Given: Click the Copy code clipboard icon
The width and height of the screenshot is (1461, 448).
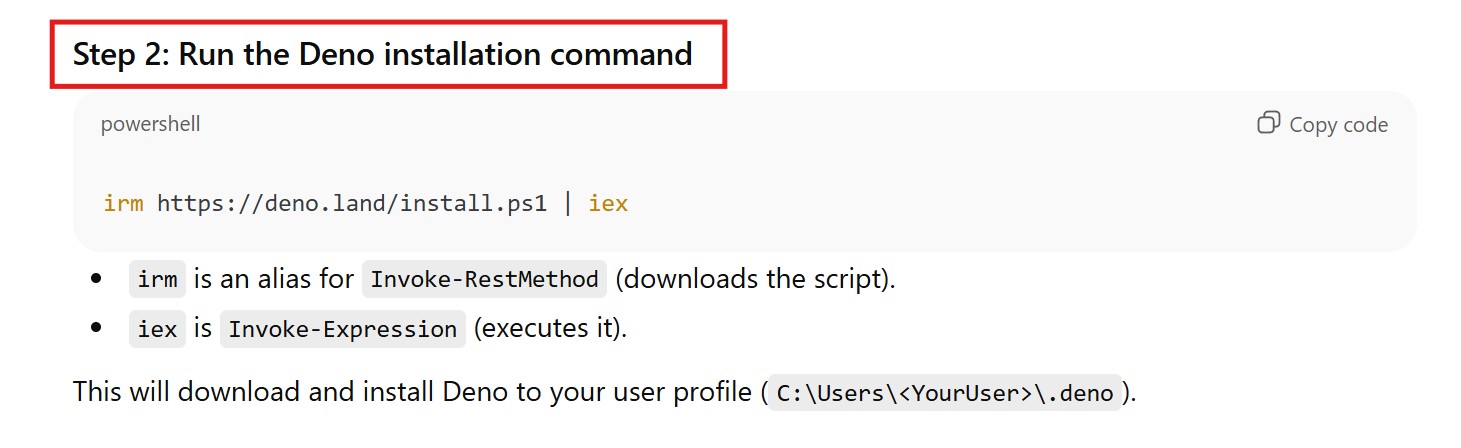Looking at the screenshot, I should tap(1268, 123).
